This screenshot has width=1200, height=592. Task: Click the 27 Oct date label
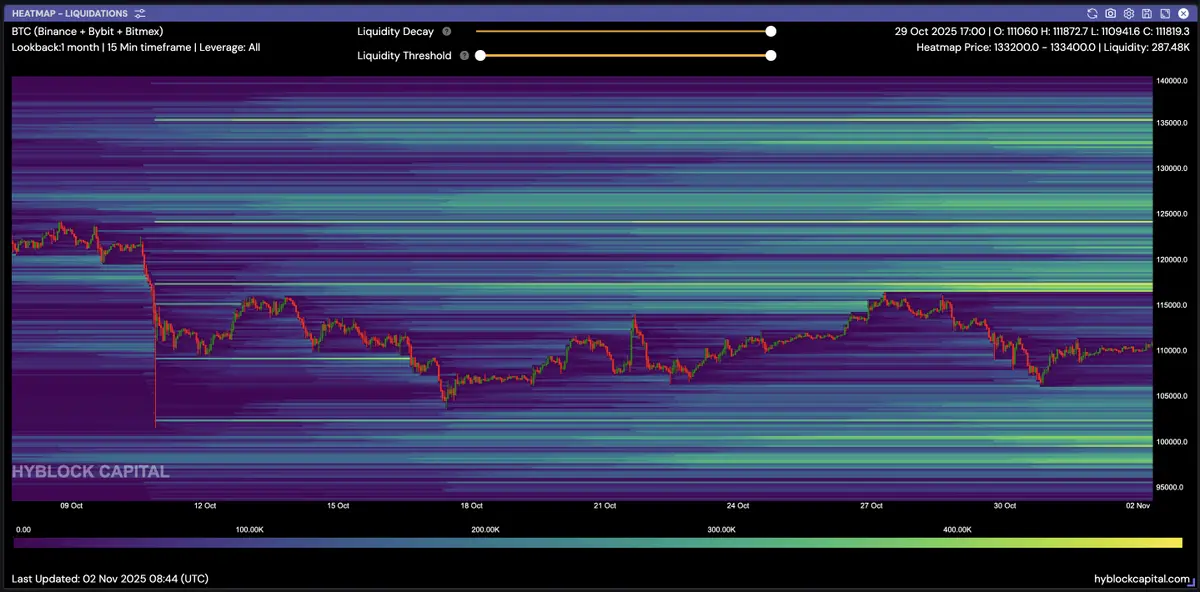(x=871, y=506)
